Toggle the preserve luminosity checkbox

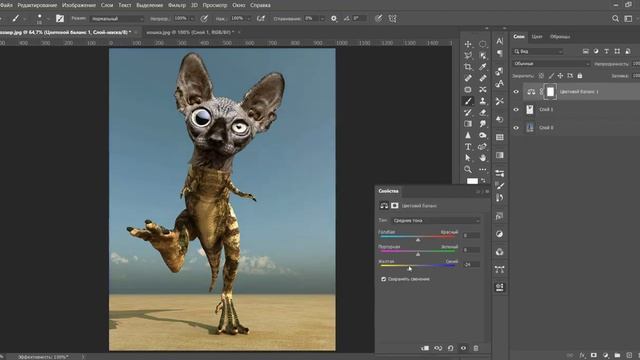click(x=383, y=279)
